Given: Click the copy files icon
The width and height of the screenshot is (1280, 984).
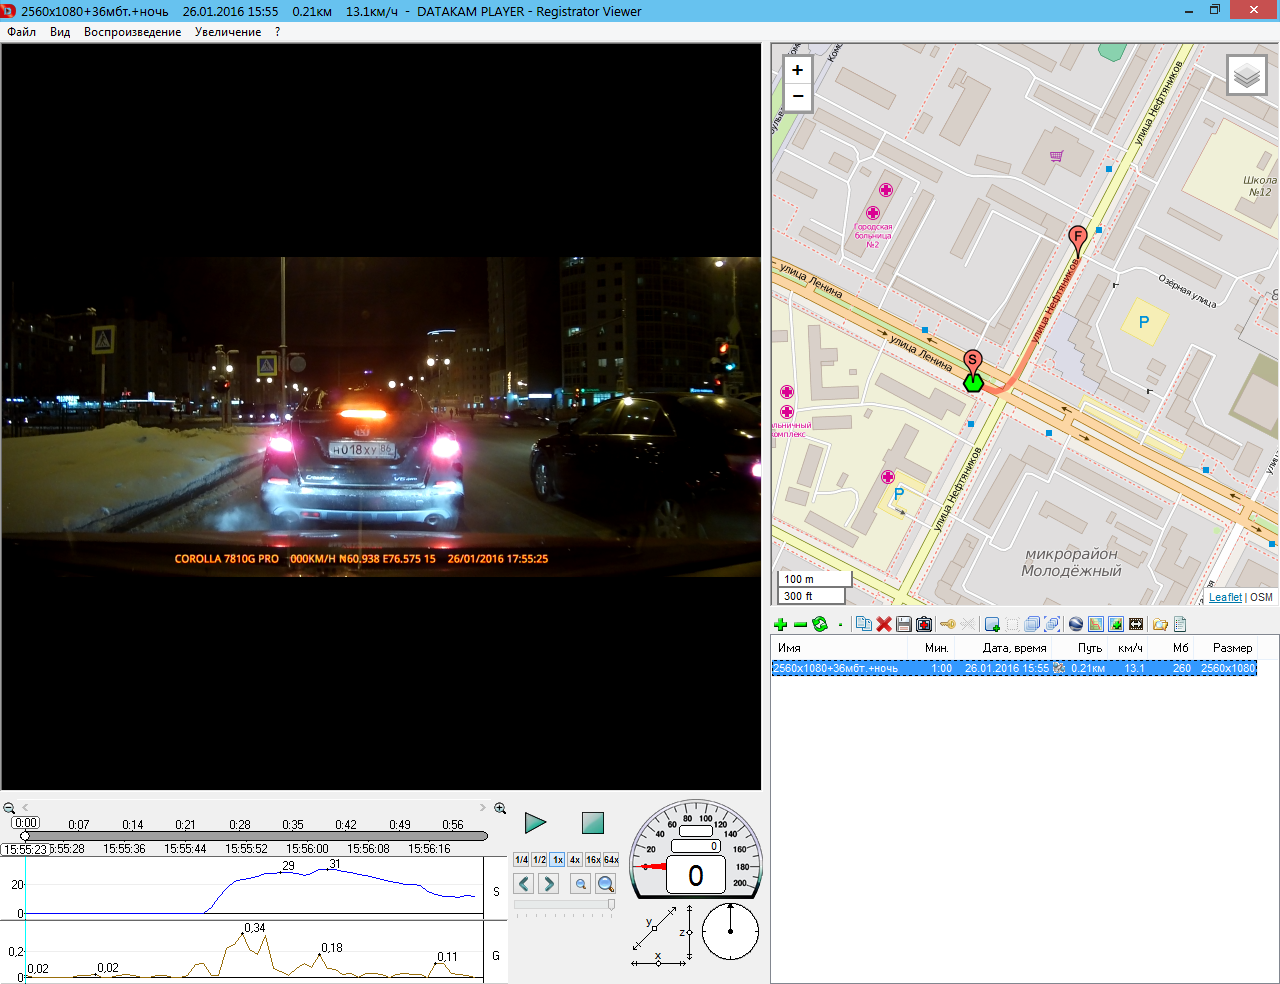Looking at the screenshot, I should [x=864, y=624].
